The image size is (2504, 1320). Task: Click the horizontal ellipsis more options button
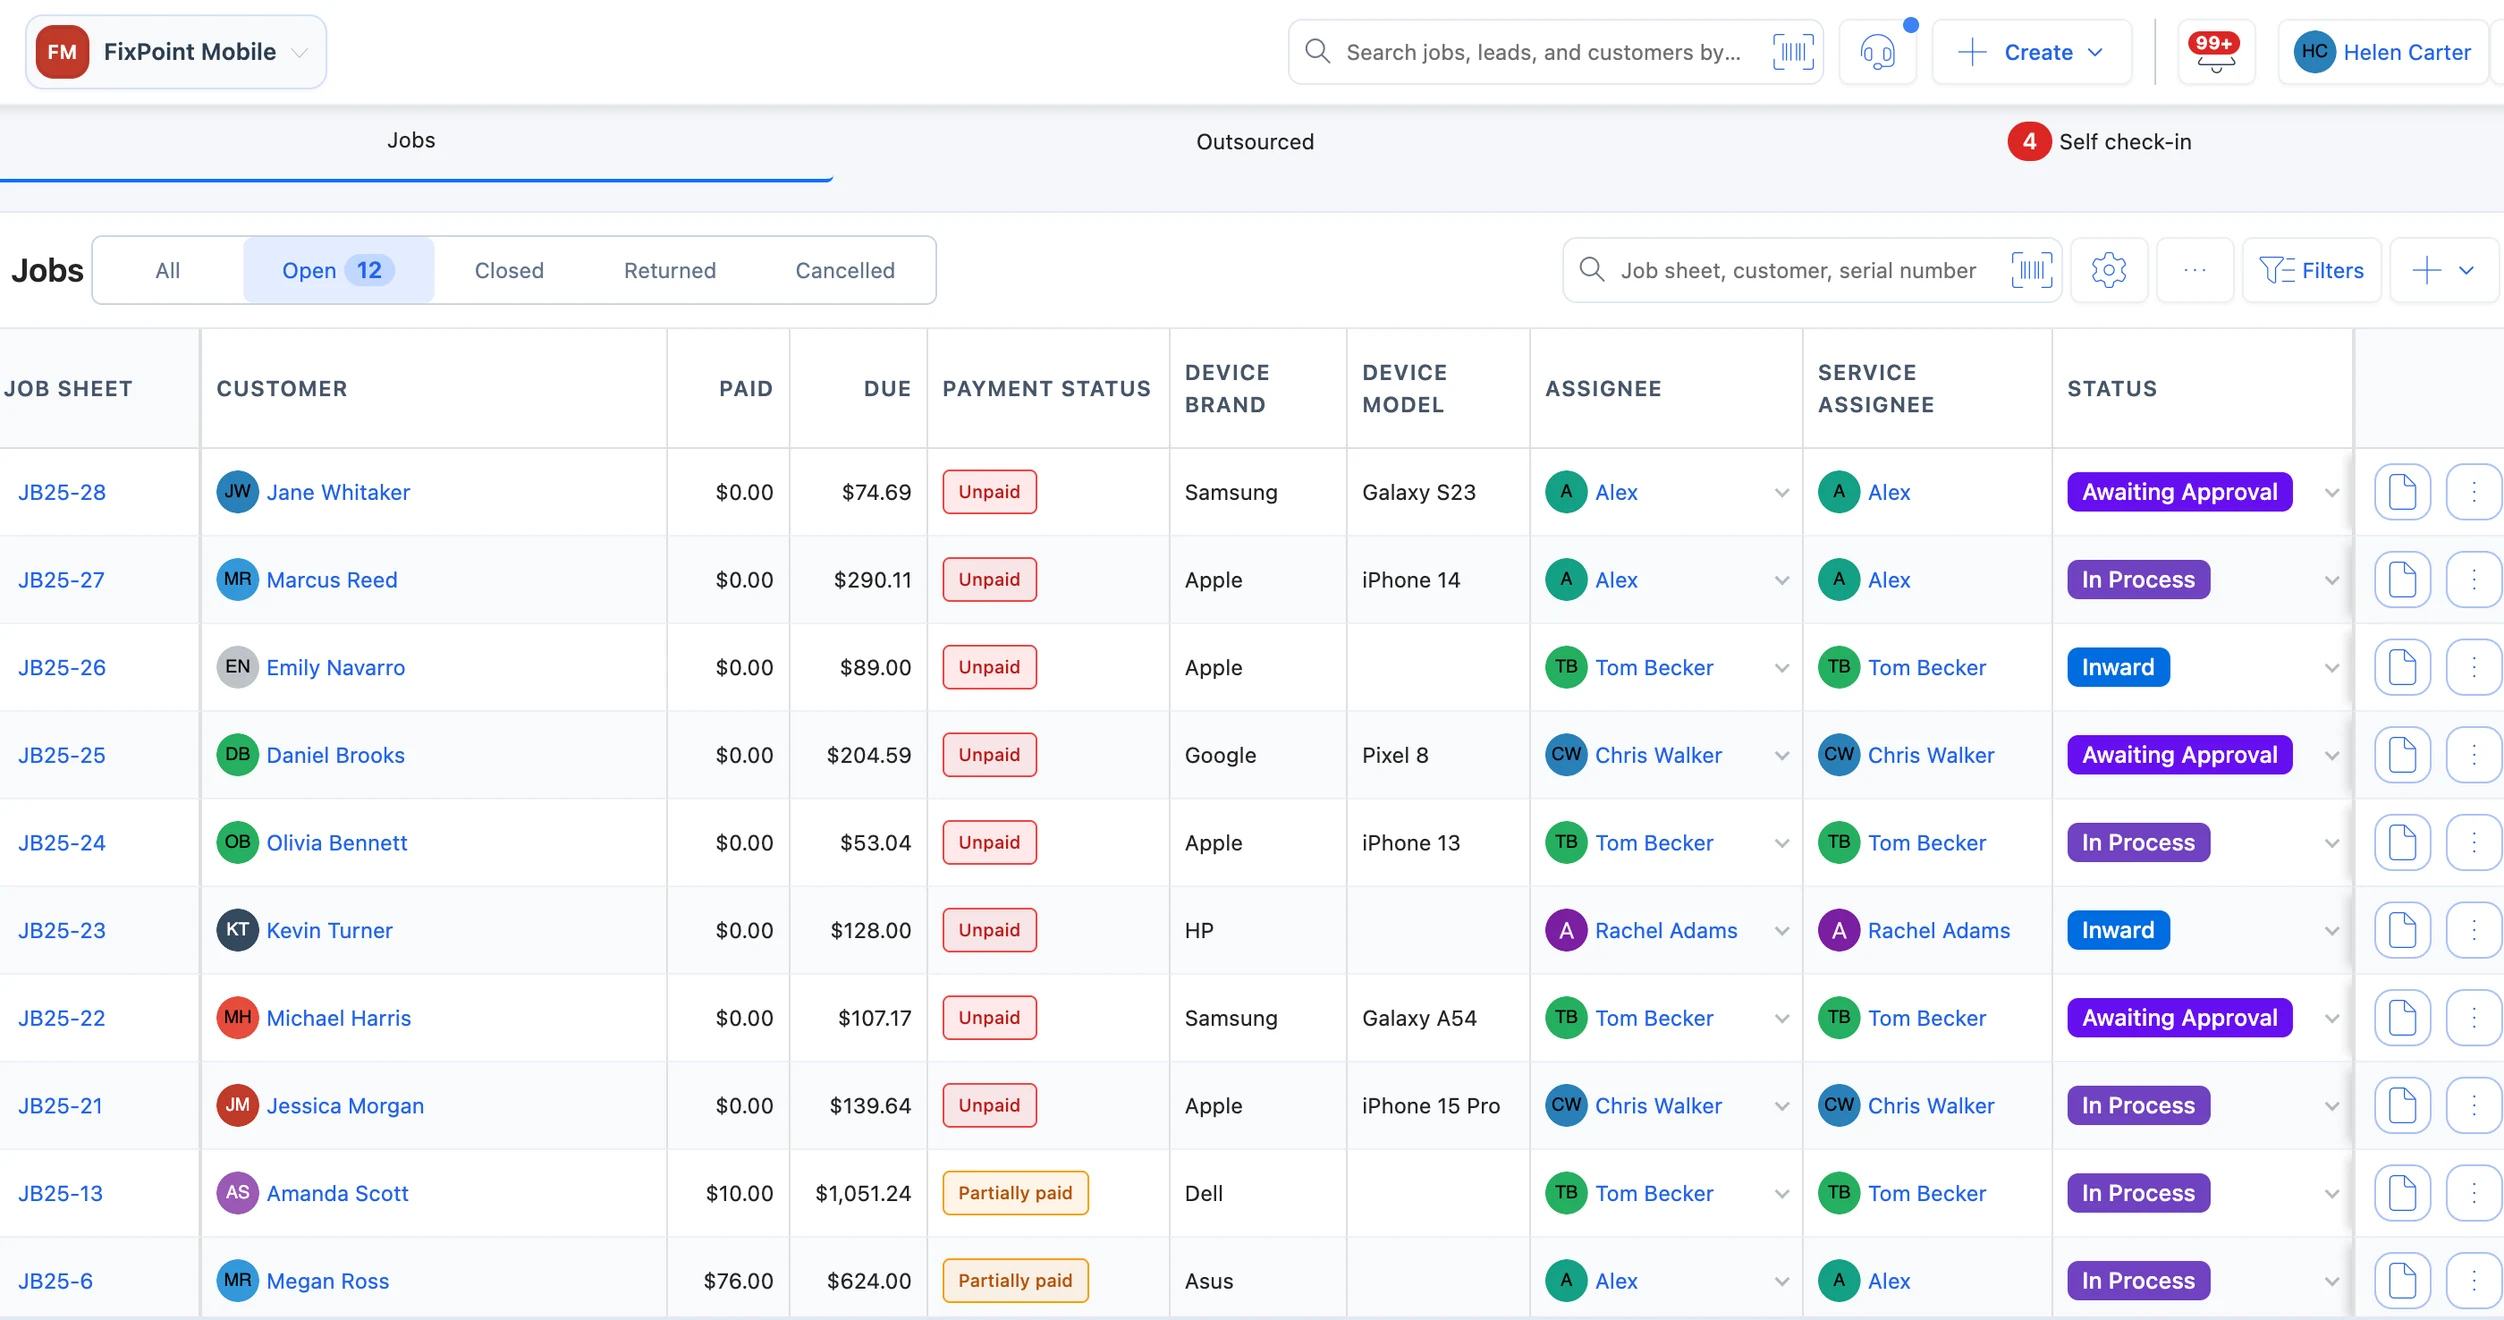pos(2195,270)
